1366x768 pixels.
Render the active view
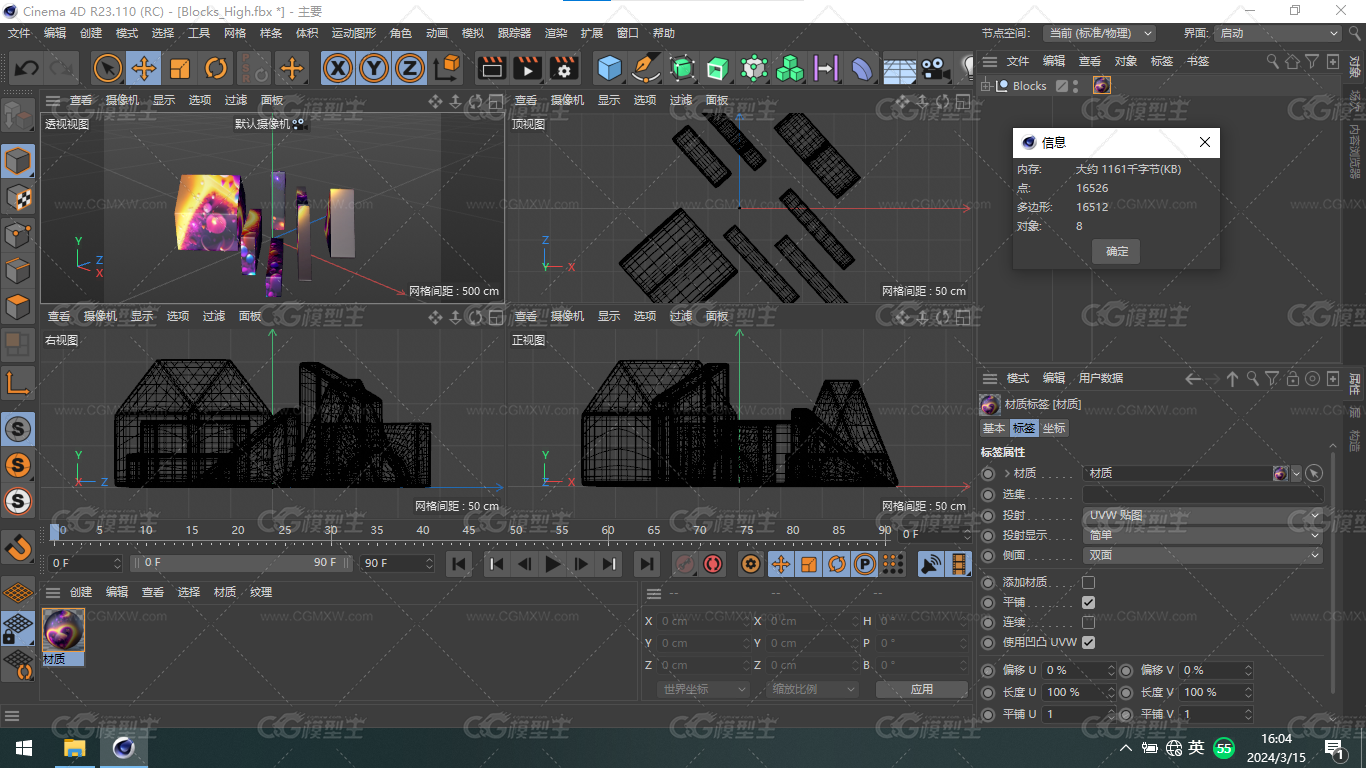tap(491, 68)
